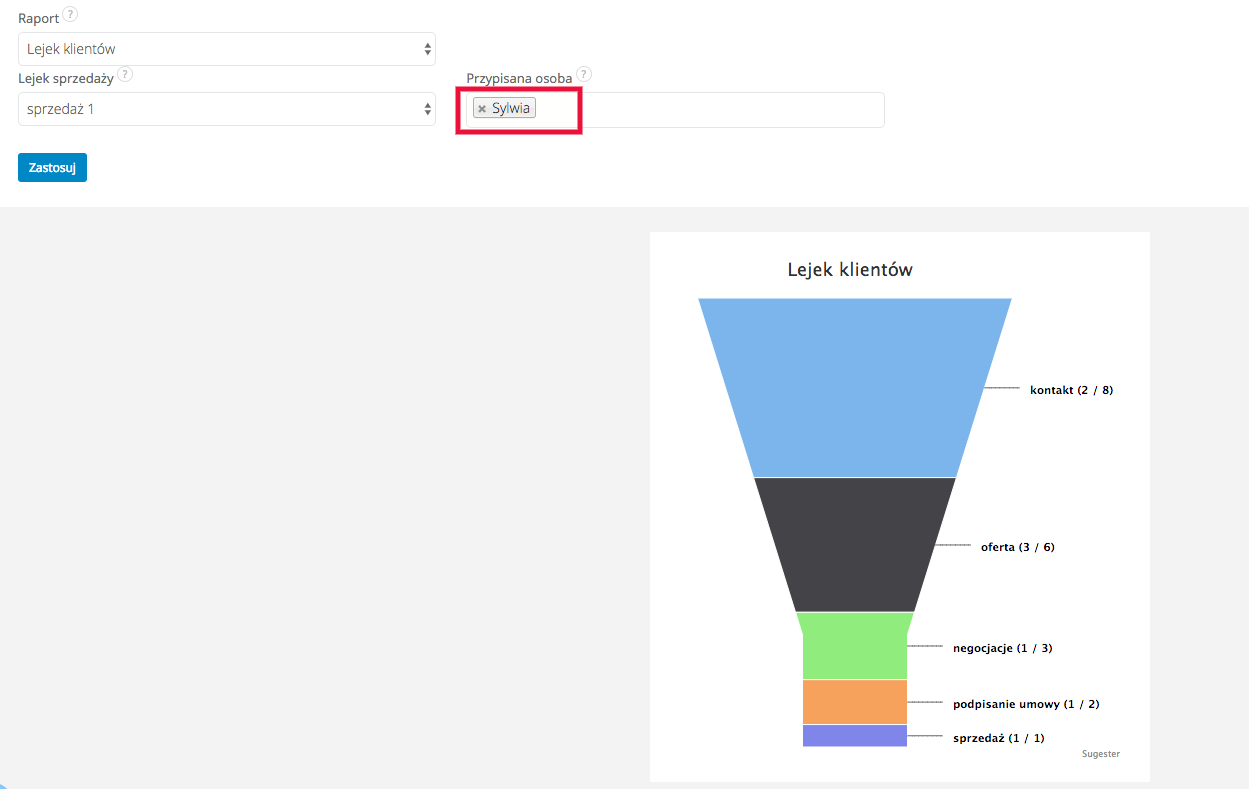
Task: Expand the Lejek sprzedaży dropdown showing sprzedaż 1
Action: pyautogui.click(x=227, y=109)
